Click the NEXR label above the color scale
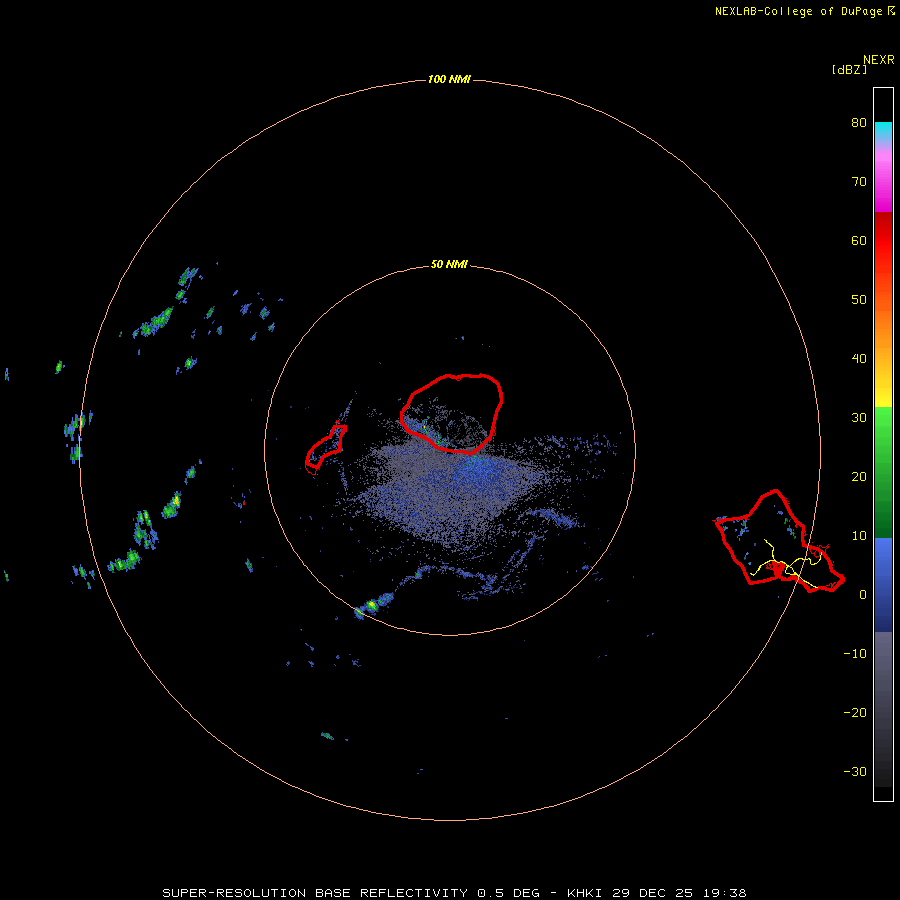 click(x=879, y=60)
